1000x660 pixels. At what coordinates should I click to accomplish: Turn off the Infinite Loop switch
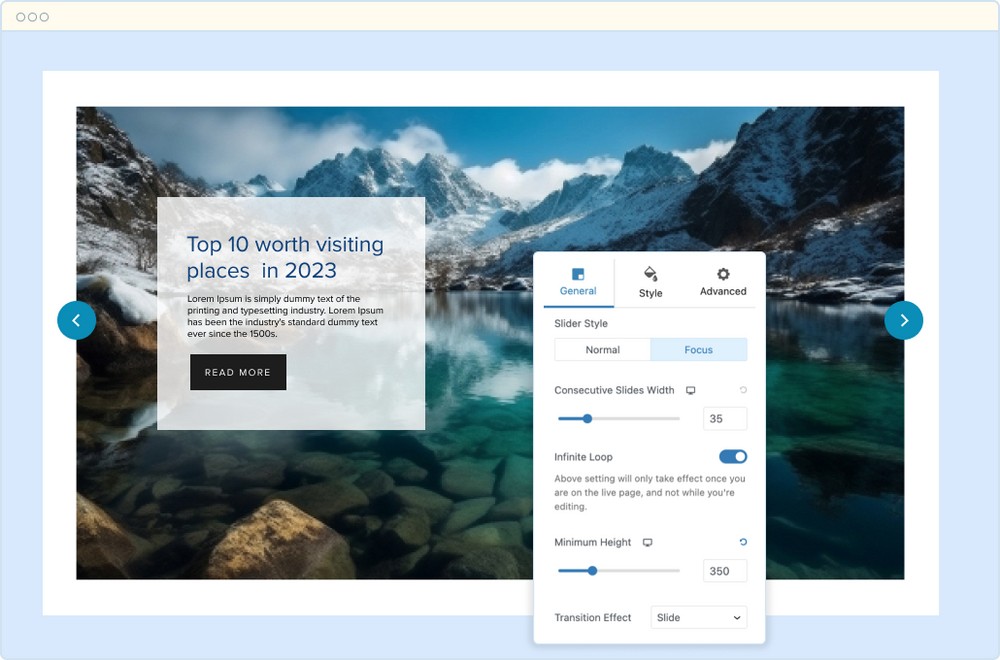pyautogui.click(x=733, y=457)
